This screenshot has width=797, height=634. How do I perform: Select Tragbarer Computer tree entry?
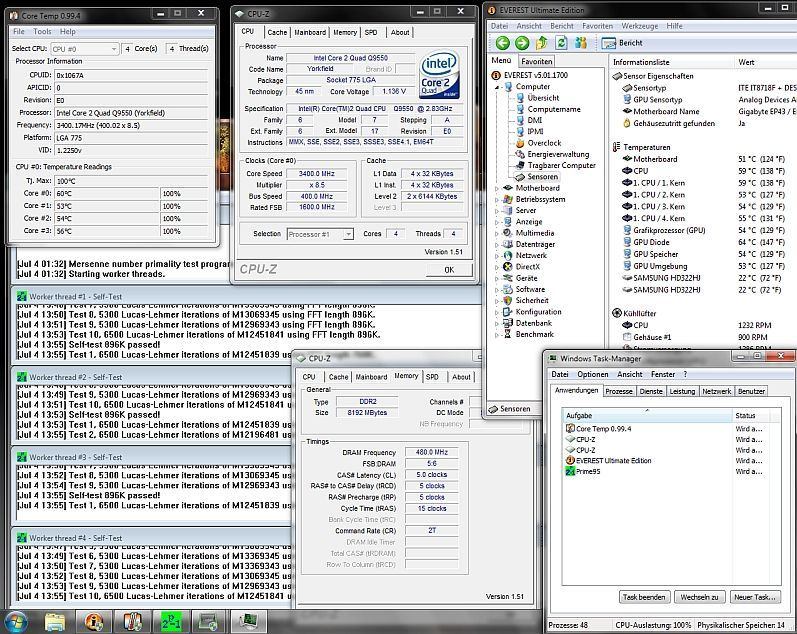(561, 165)
